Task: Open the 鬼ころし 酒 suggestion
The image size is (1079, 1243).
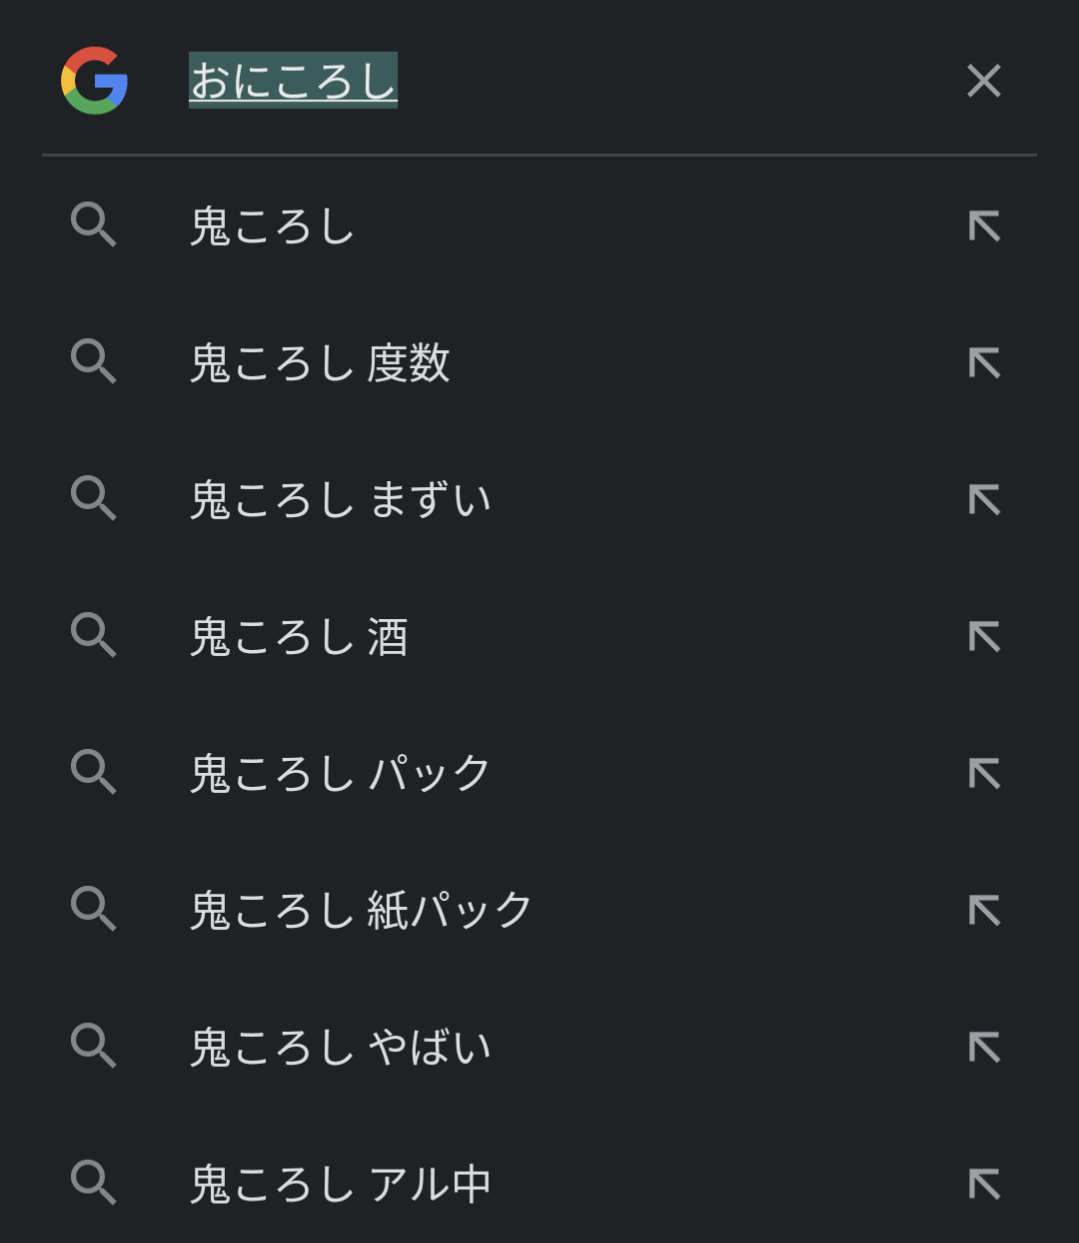Action: pos(299,637)
